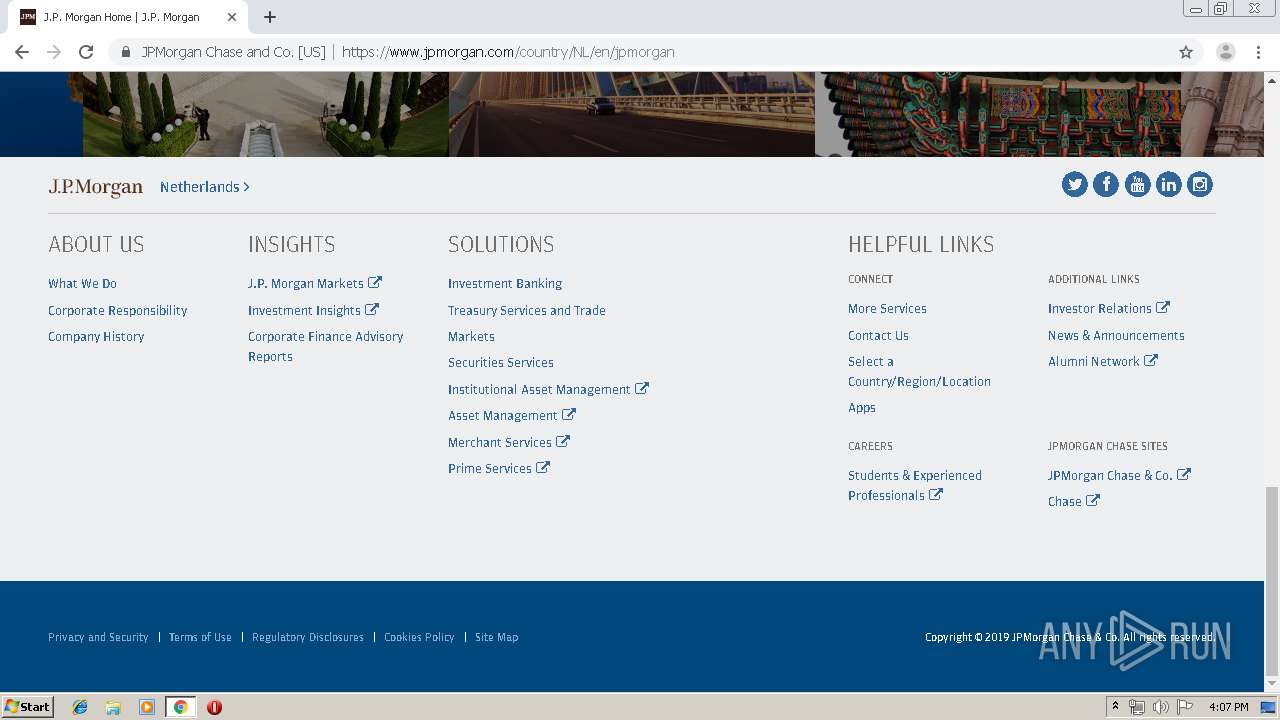
Task: Open Investor Relations external link
Action: pyautogui.click(x=1109, y=309)
